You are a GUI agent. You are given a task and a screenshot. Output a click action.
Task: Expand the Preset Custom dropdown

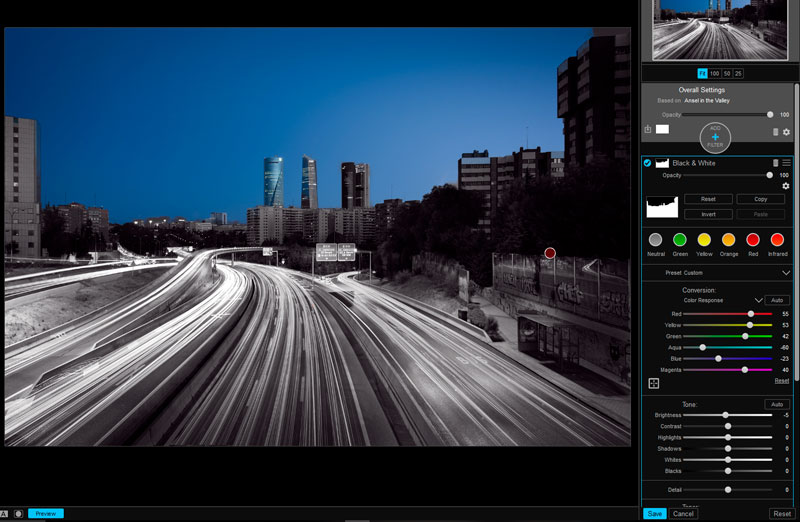coord(786,272)
